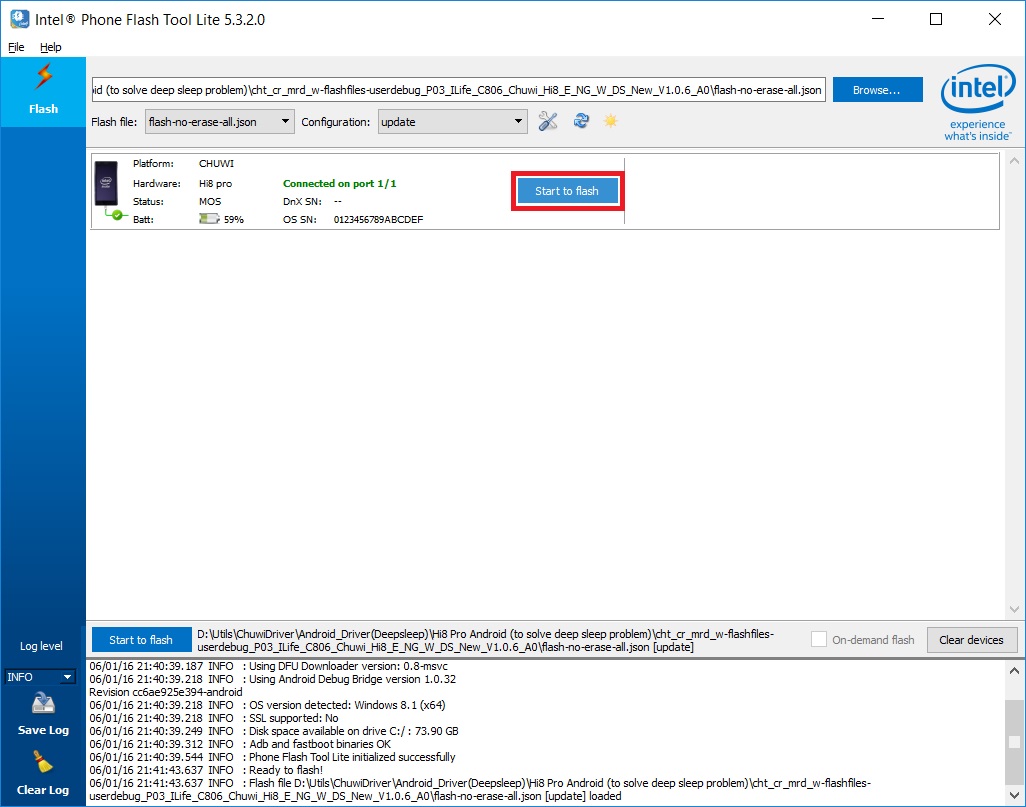This screenshot has width=1026, height=807.
Task: Open the Help menu
Action: click(50, 47)
